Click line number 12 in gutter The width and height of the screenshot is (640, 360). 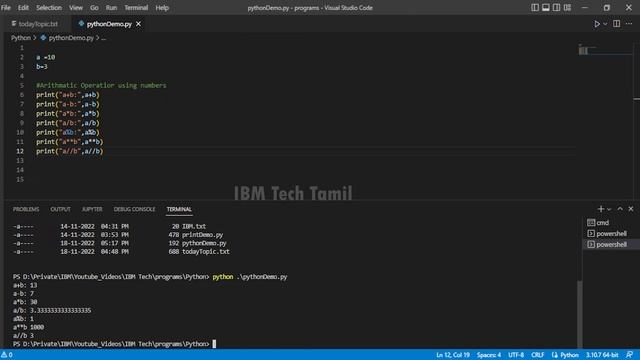[x=20, y=151]
